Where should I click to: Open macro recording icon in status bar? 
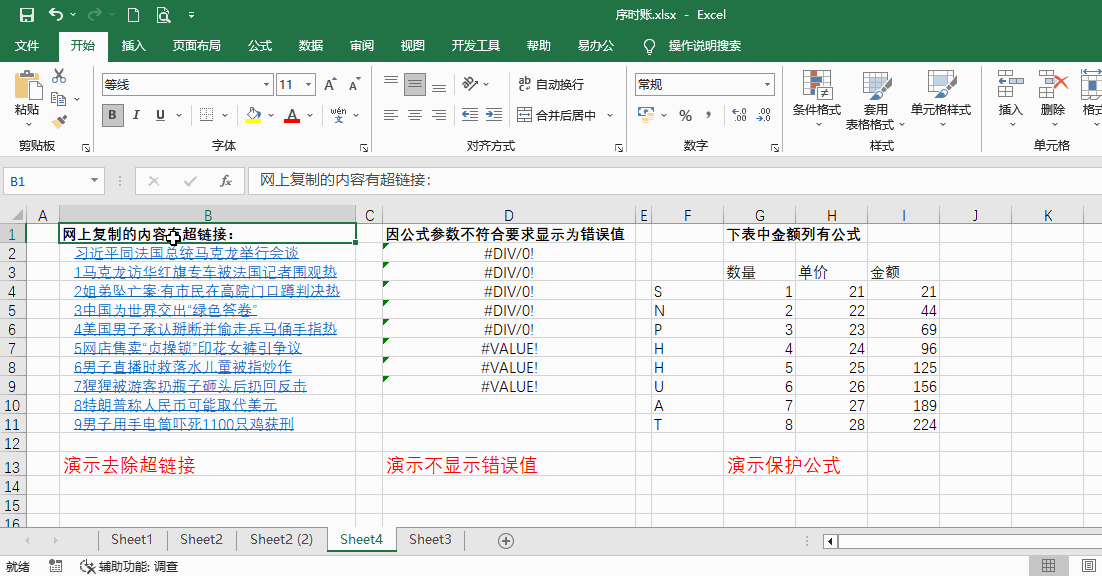point(56,566)
